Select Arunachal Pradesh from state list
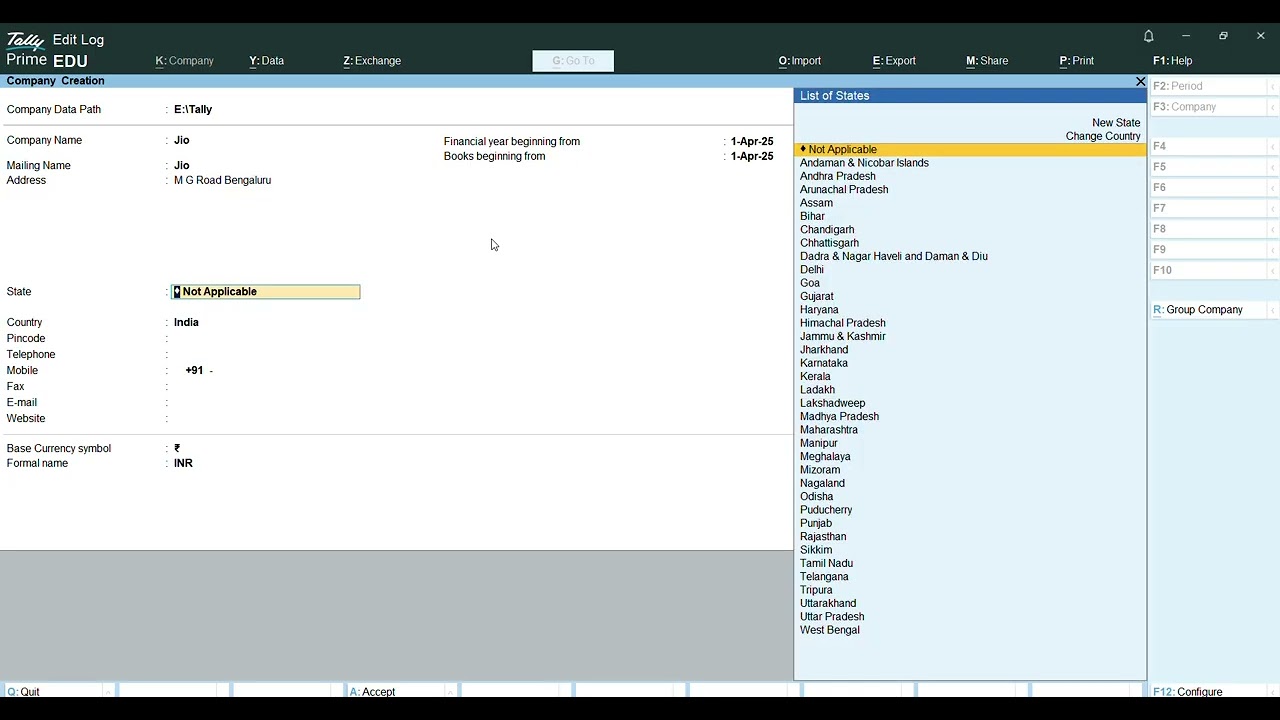This screenshot has height=720, width=1280. (x=844, y=189)
